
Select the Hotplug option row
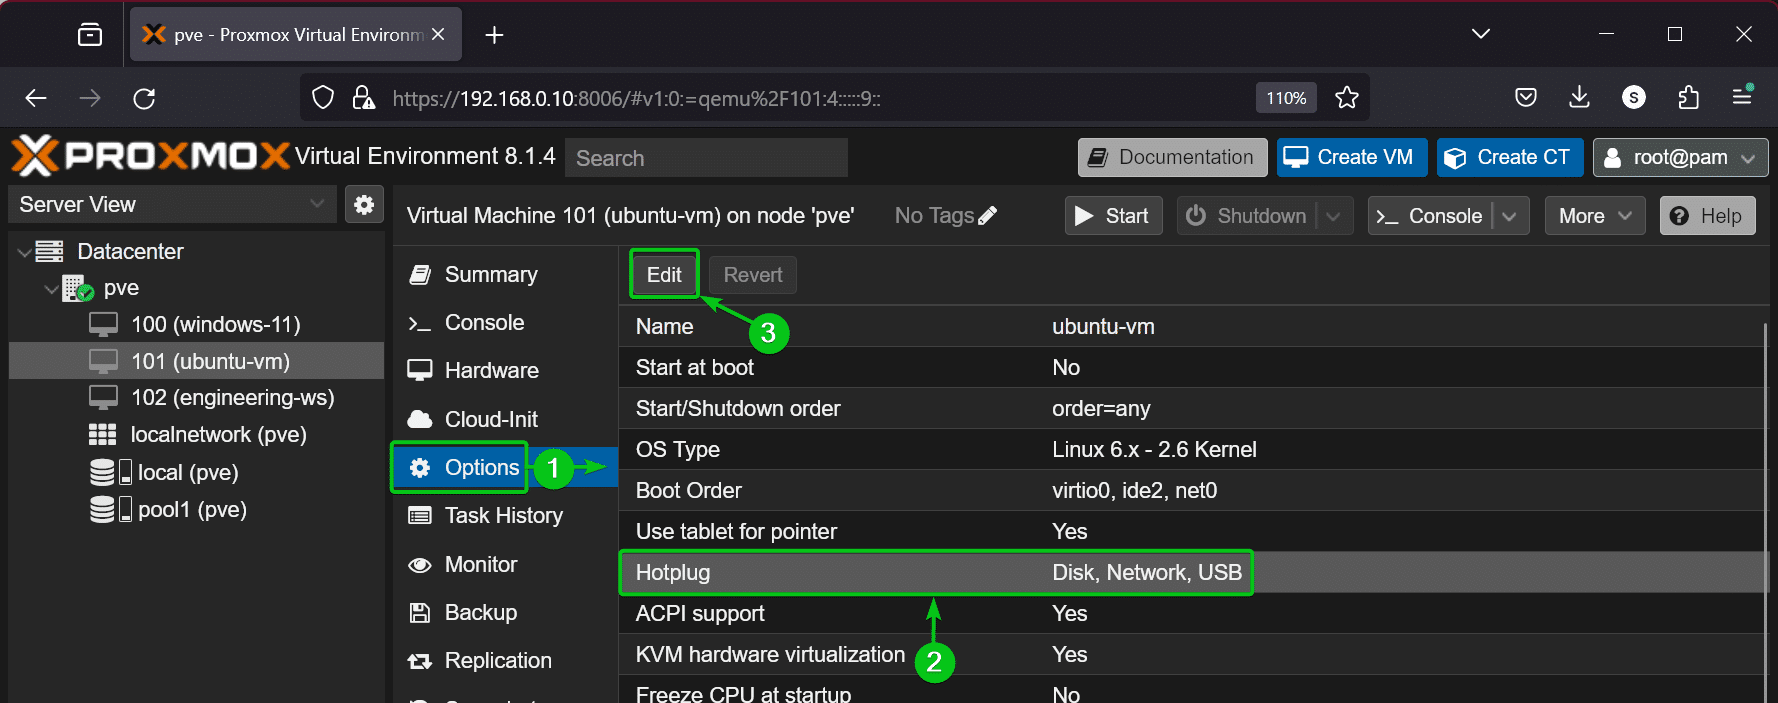[1192, 573]
